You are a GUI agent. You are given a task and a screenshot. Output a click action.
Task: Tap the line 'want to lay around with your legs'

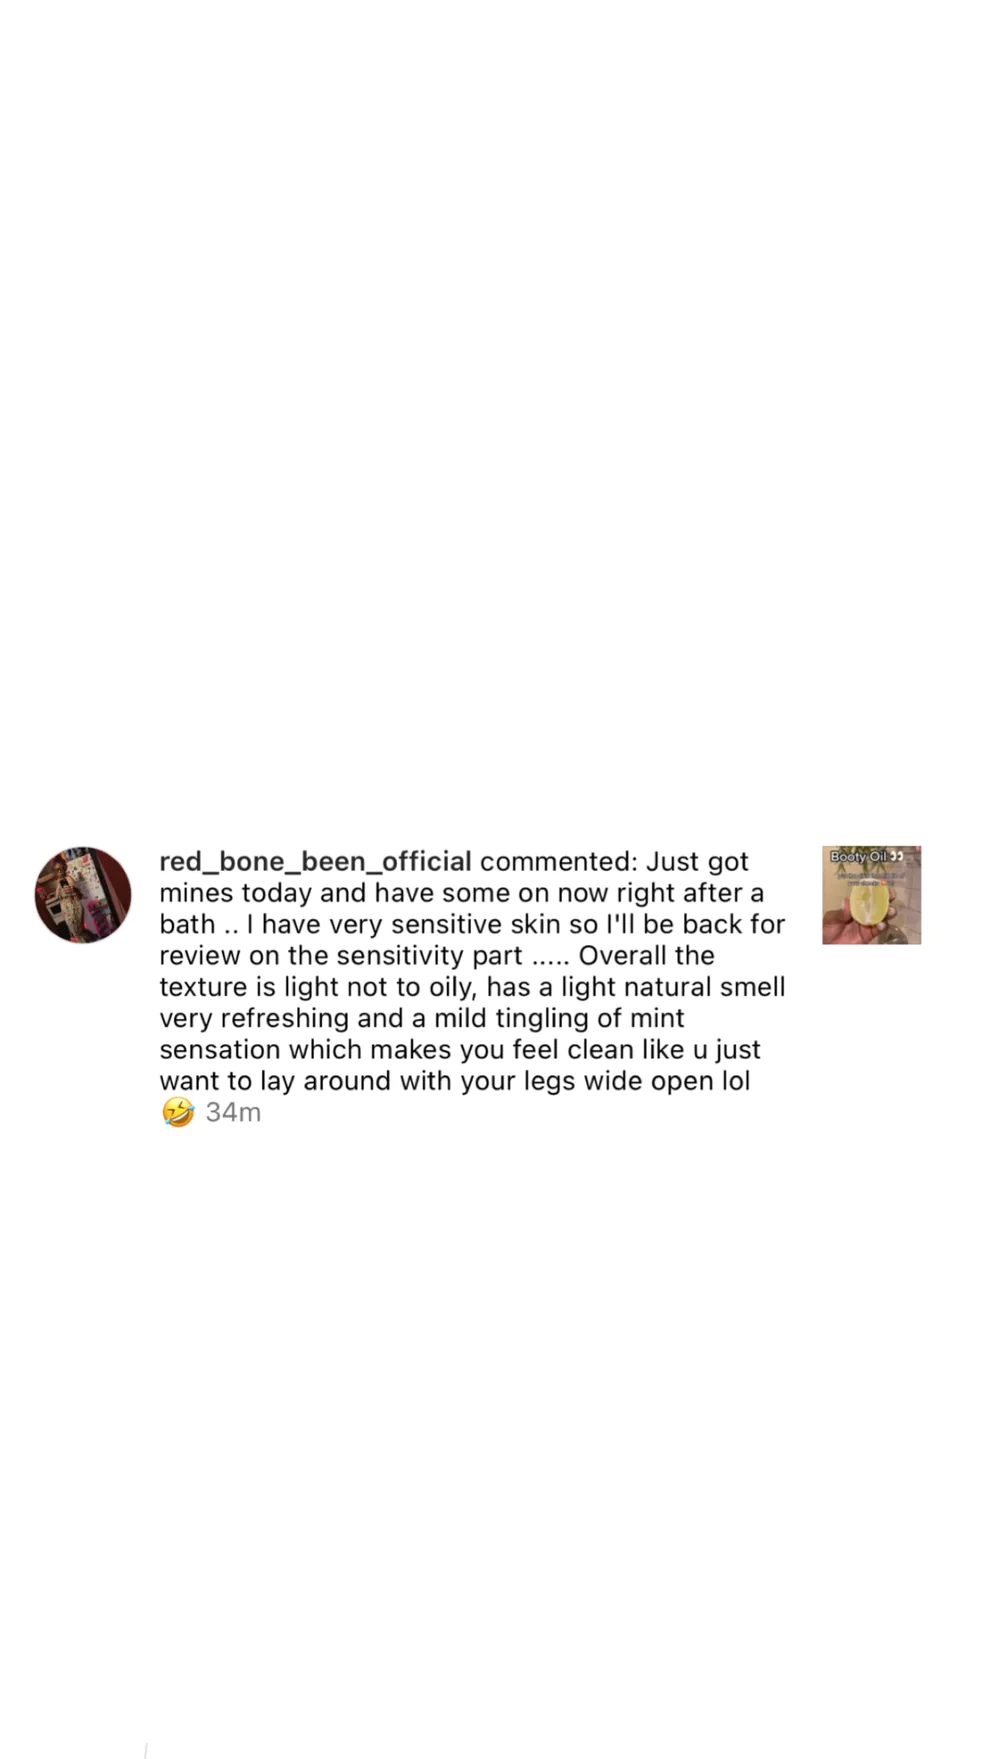[455, 1081]
